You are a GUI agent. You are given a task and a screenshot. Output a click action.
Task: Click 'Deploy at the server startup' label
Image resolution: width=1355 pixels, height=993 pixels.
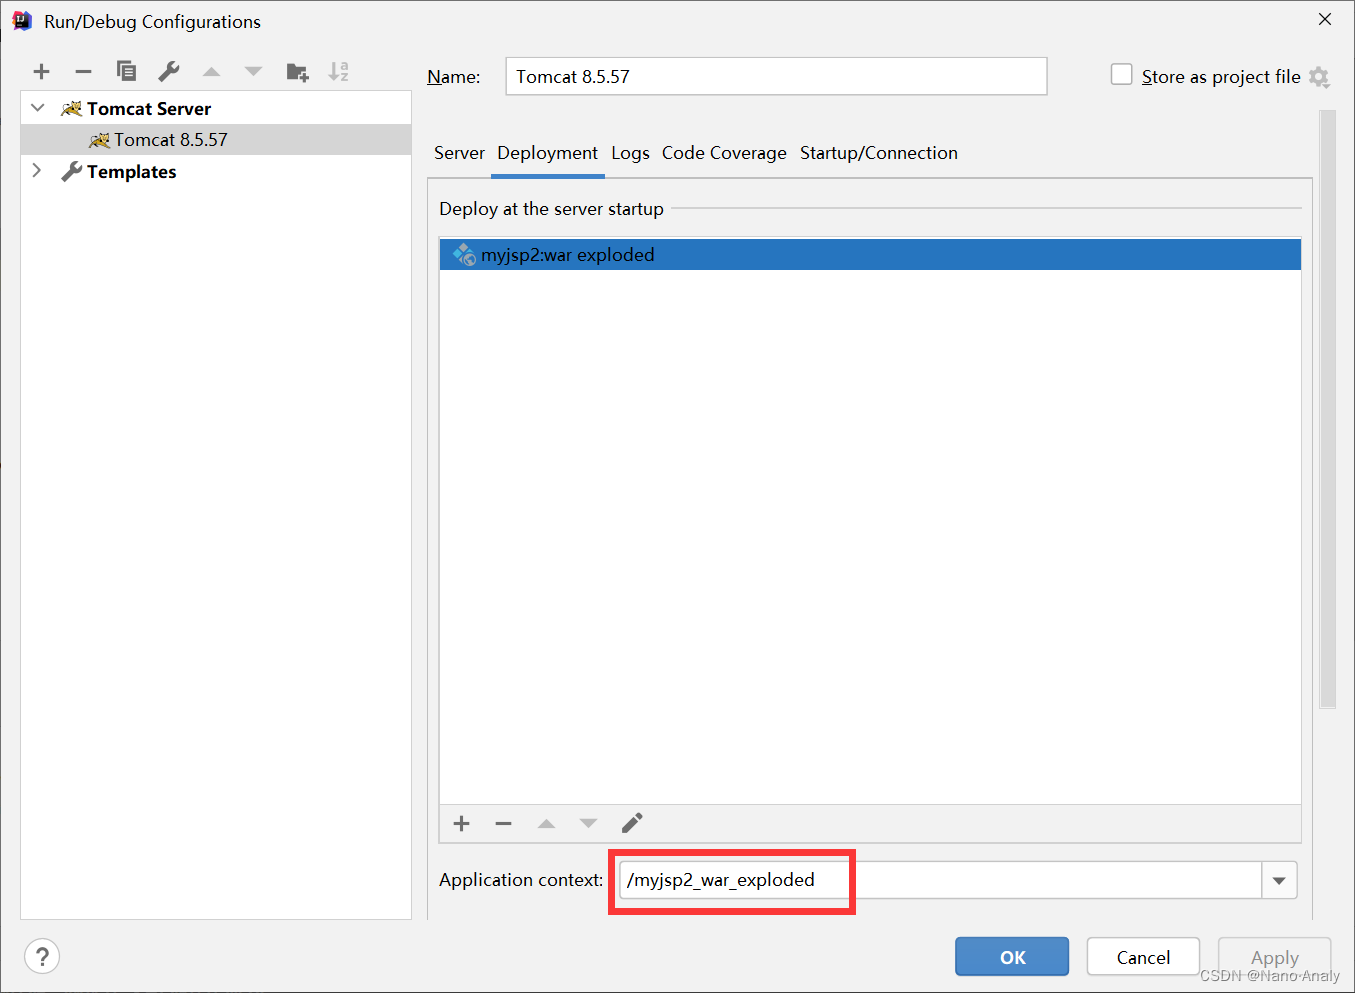[x=551, y=208]
